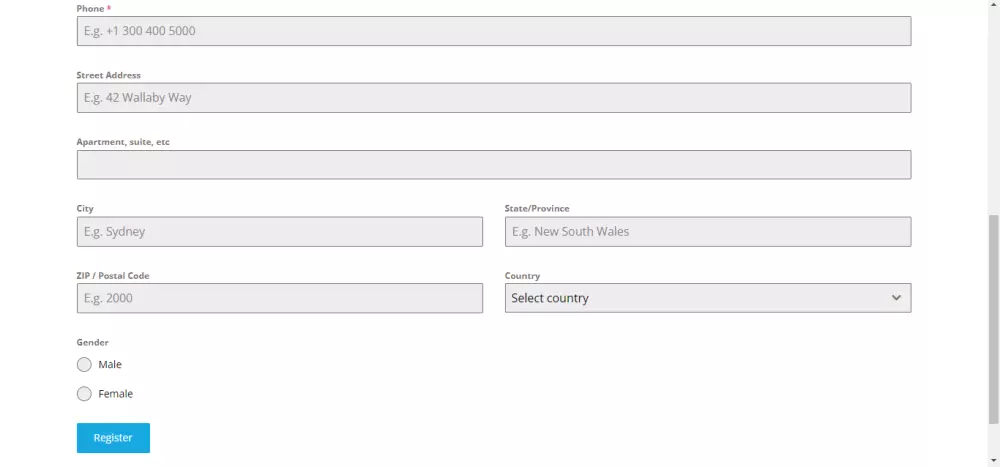This screenshot has height=467, width=1000.
Task: Click the Gender heading label
Action: point(92,342)
